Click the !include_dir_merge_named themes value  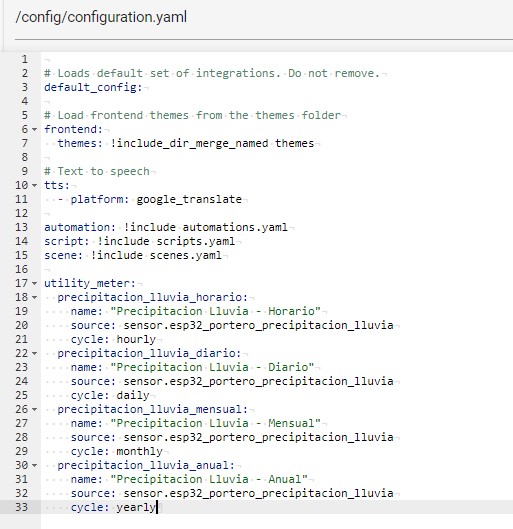(212, 143)
